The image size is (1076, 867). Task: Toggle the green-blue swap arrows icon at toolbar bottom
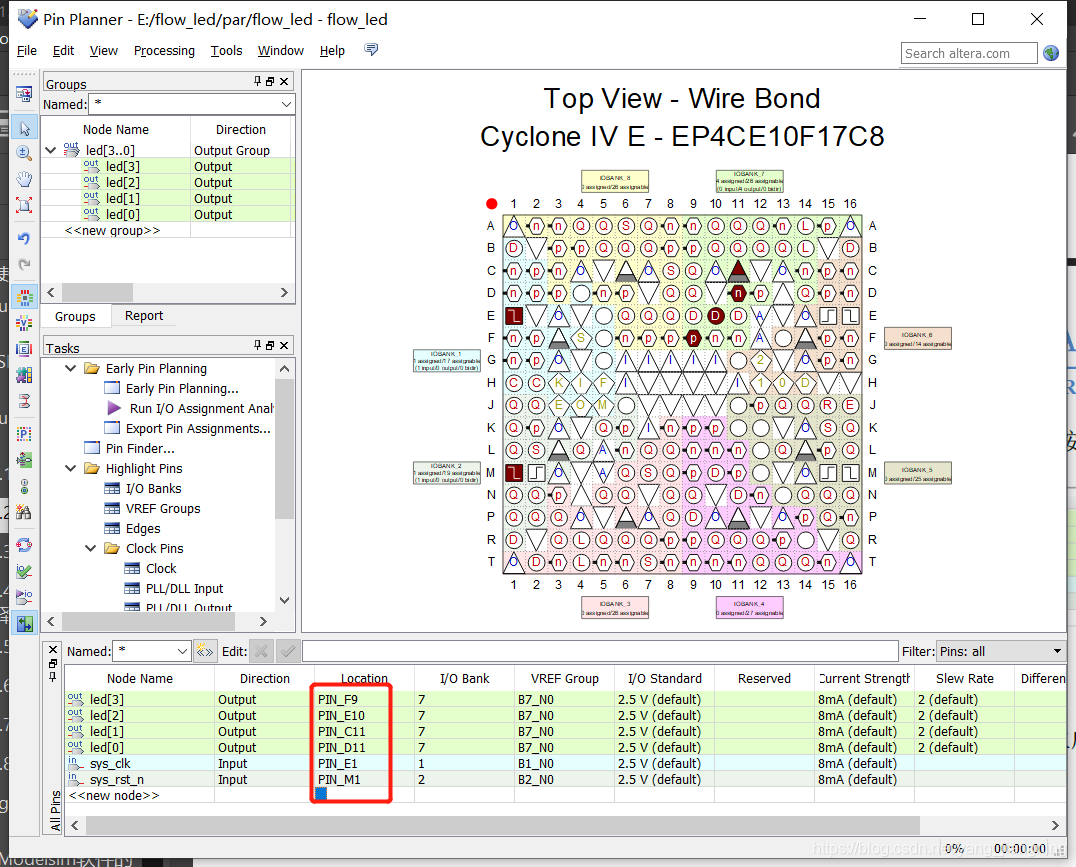tap(24, 623)
